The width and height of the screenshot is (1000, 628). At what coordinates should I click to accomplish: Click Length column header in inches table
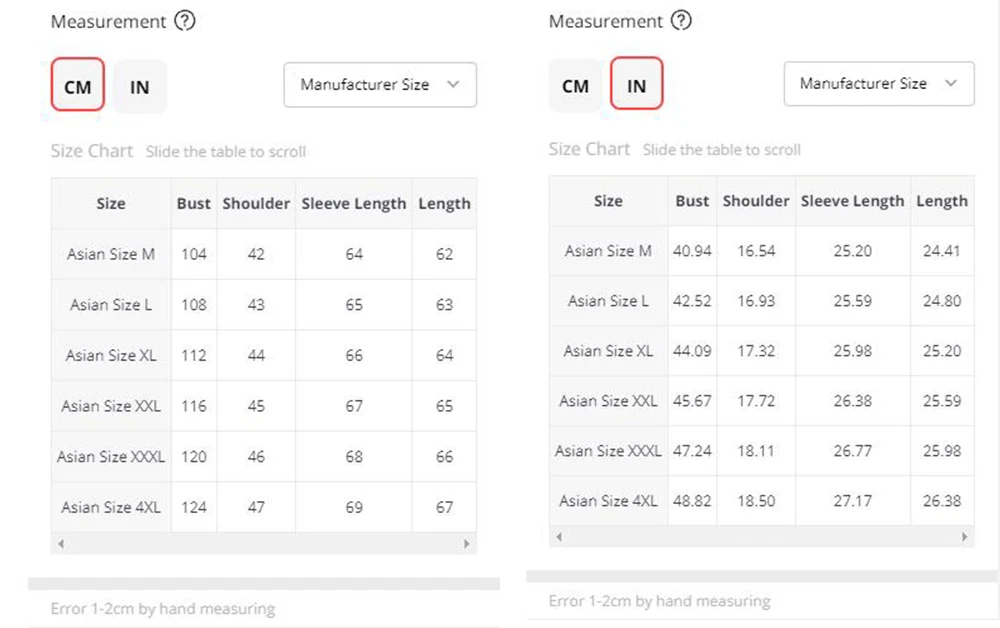pos(941,201)
